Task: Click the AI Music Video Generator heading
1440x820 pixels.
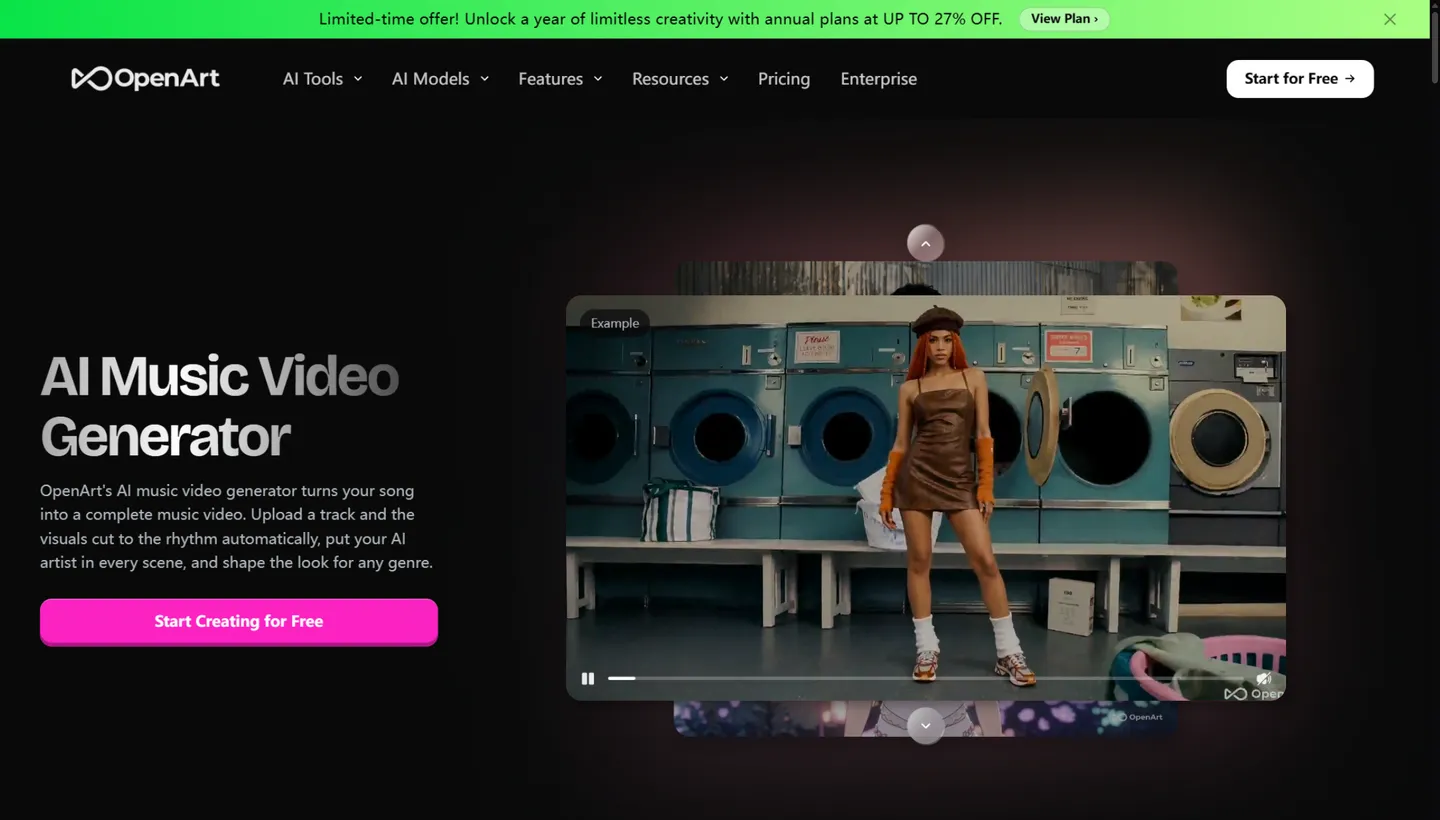Action: tap(220, 406)
